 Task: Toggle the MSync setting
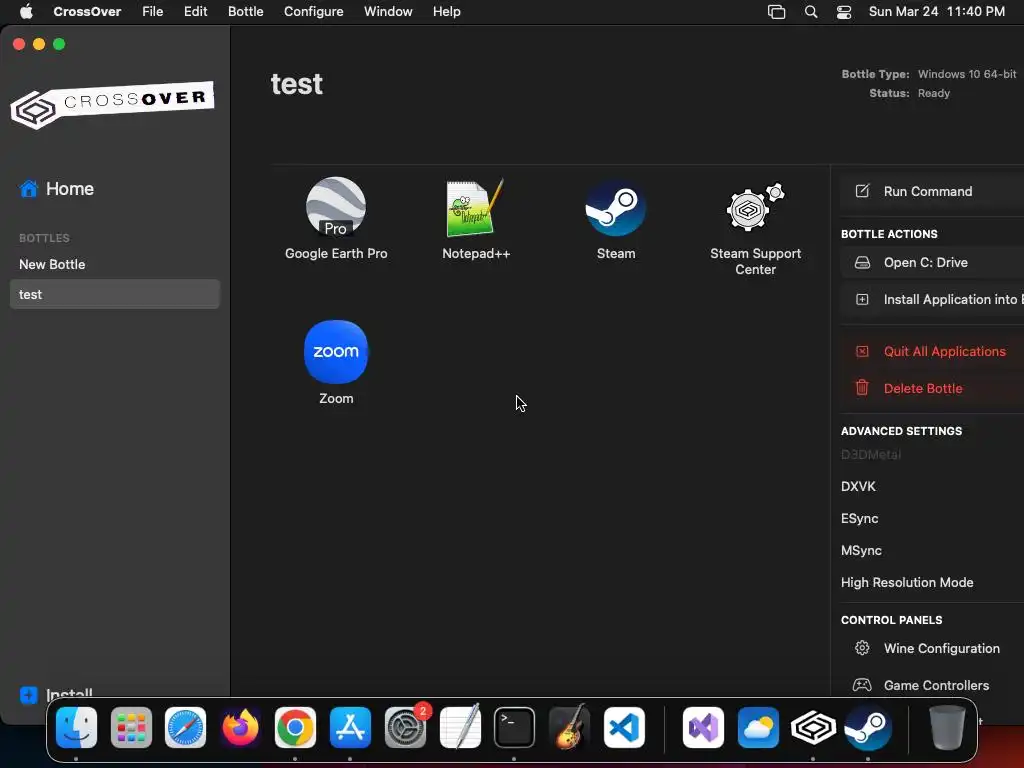point(861,551)
